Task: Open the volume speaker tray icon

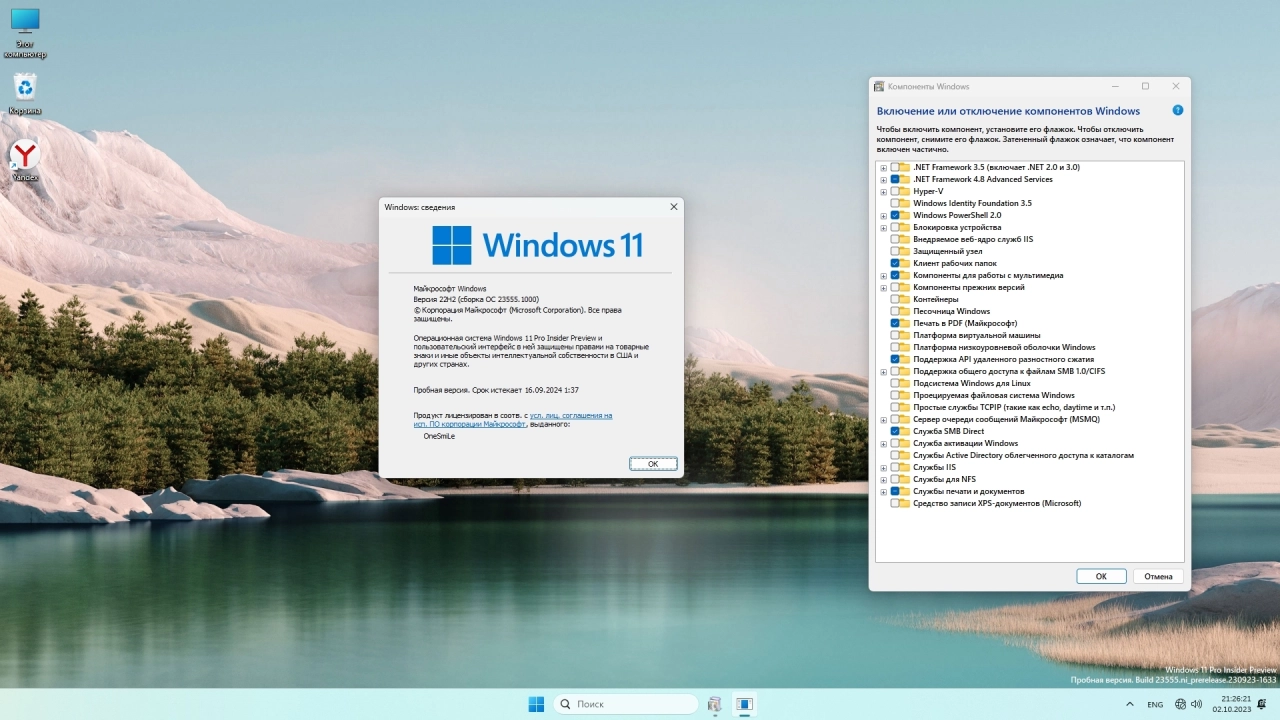Action: [x=1197, y=704]
